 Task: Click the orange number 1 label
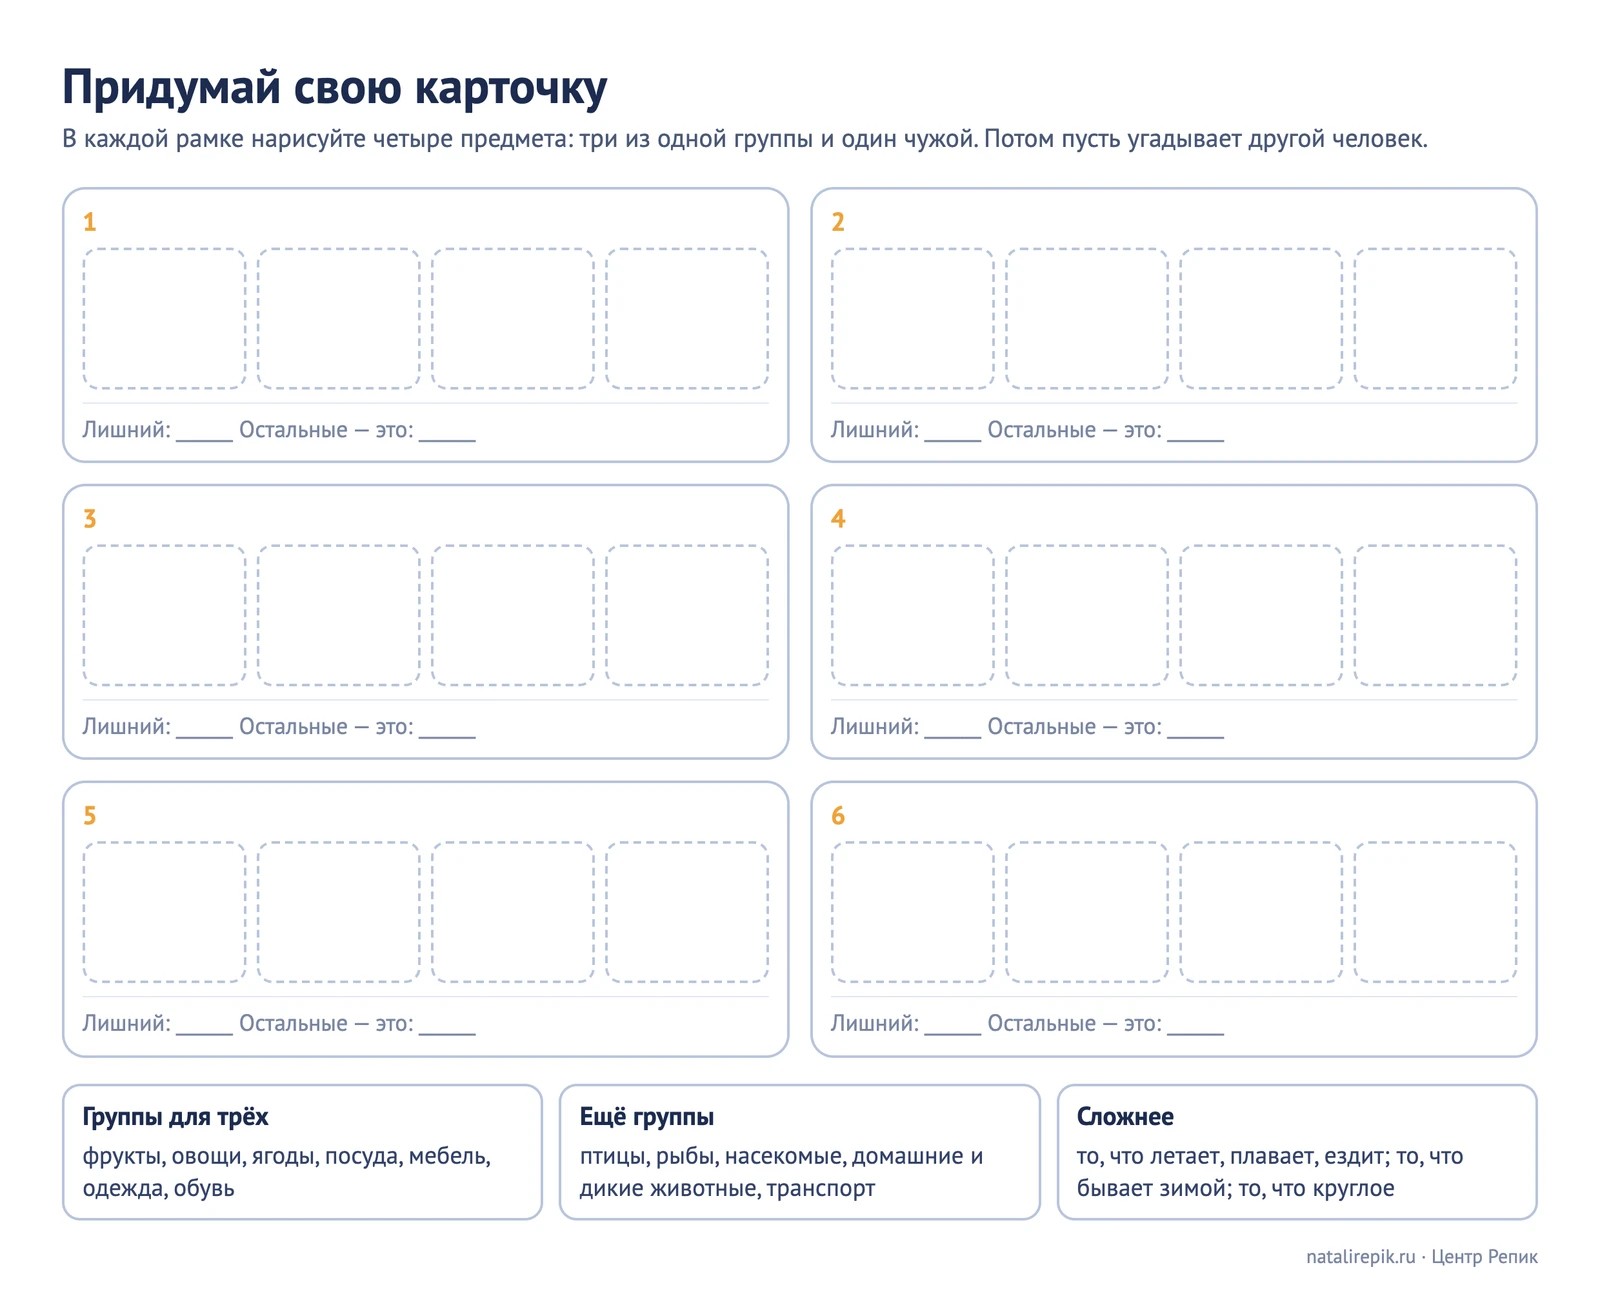tap(89, 222)
